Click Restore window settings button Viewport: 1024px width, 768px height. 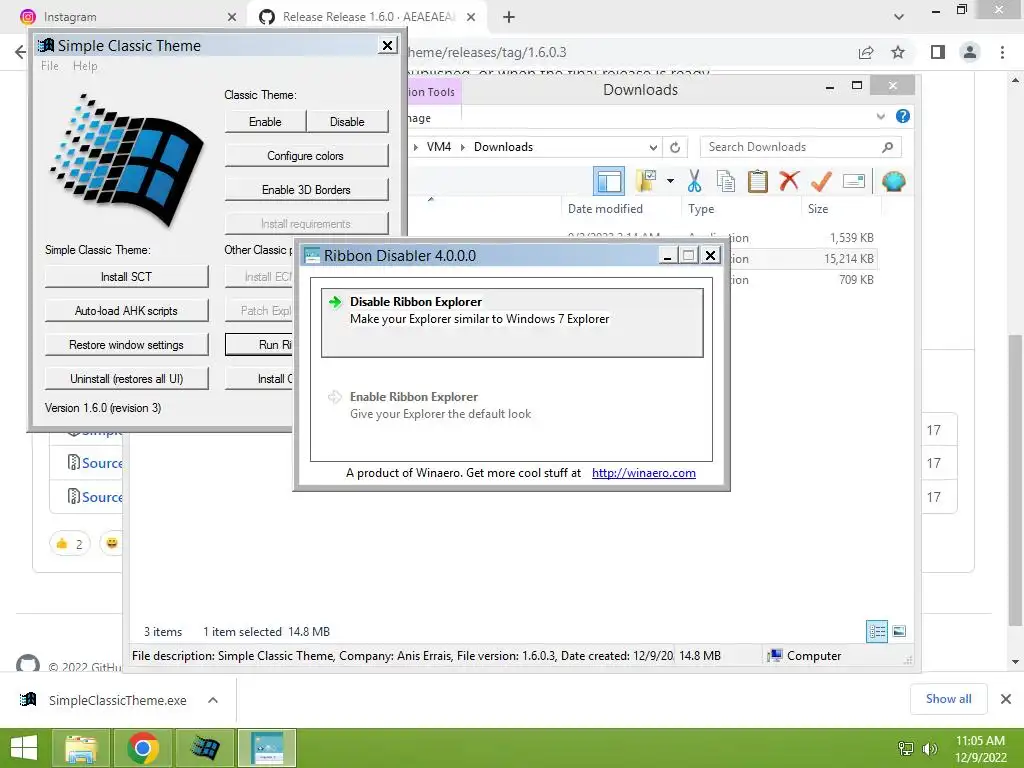coord(127,345)
